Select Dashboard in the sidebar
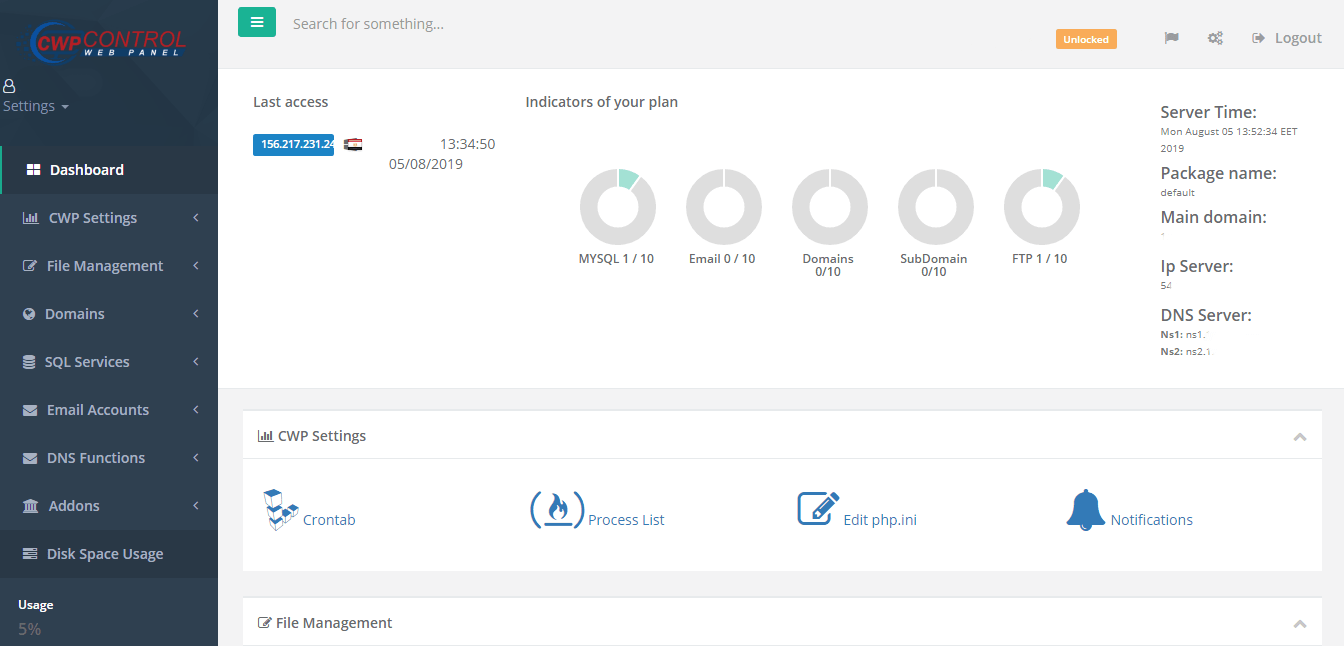Viewport: 1344px width, 646px height. pyautogui.click(x=109, y=170)
